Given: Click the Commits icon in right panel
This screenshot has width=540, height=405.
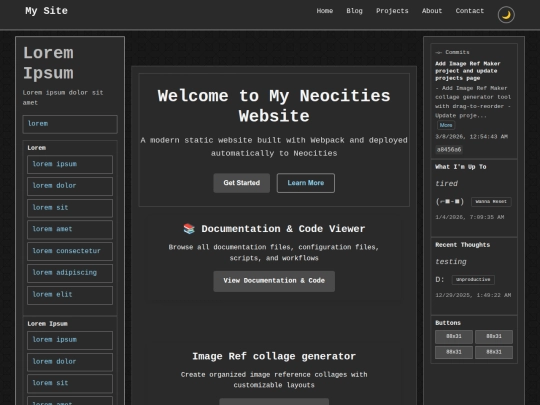Looking at the screenshot, I should point(438,52).
